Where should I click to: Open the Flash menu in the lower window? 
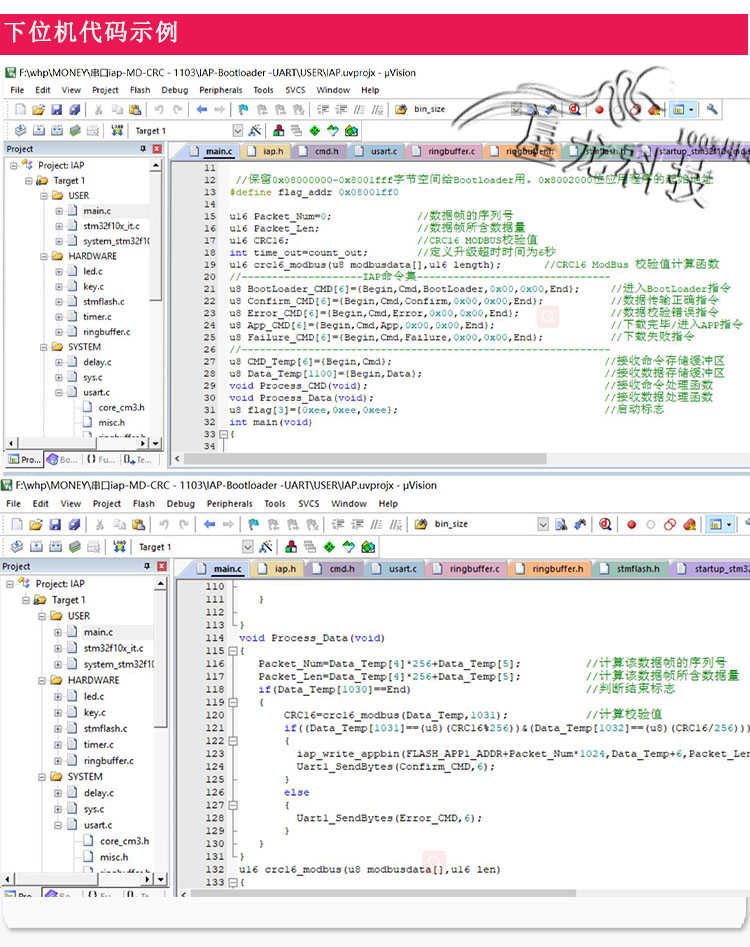[x=144, y=504]
